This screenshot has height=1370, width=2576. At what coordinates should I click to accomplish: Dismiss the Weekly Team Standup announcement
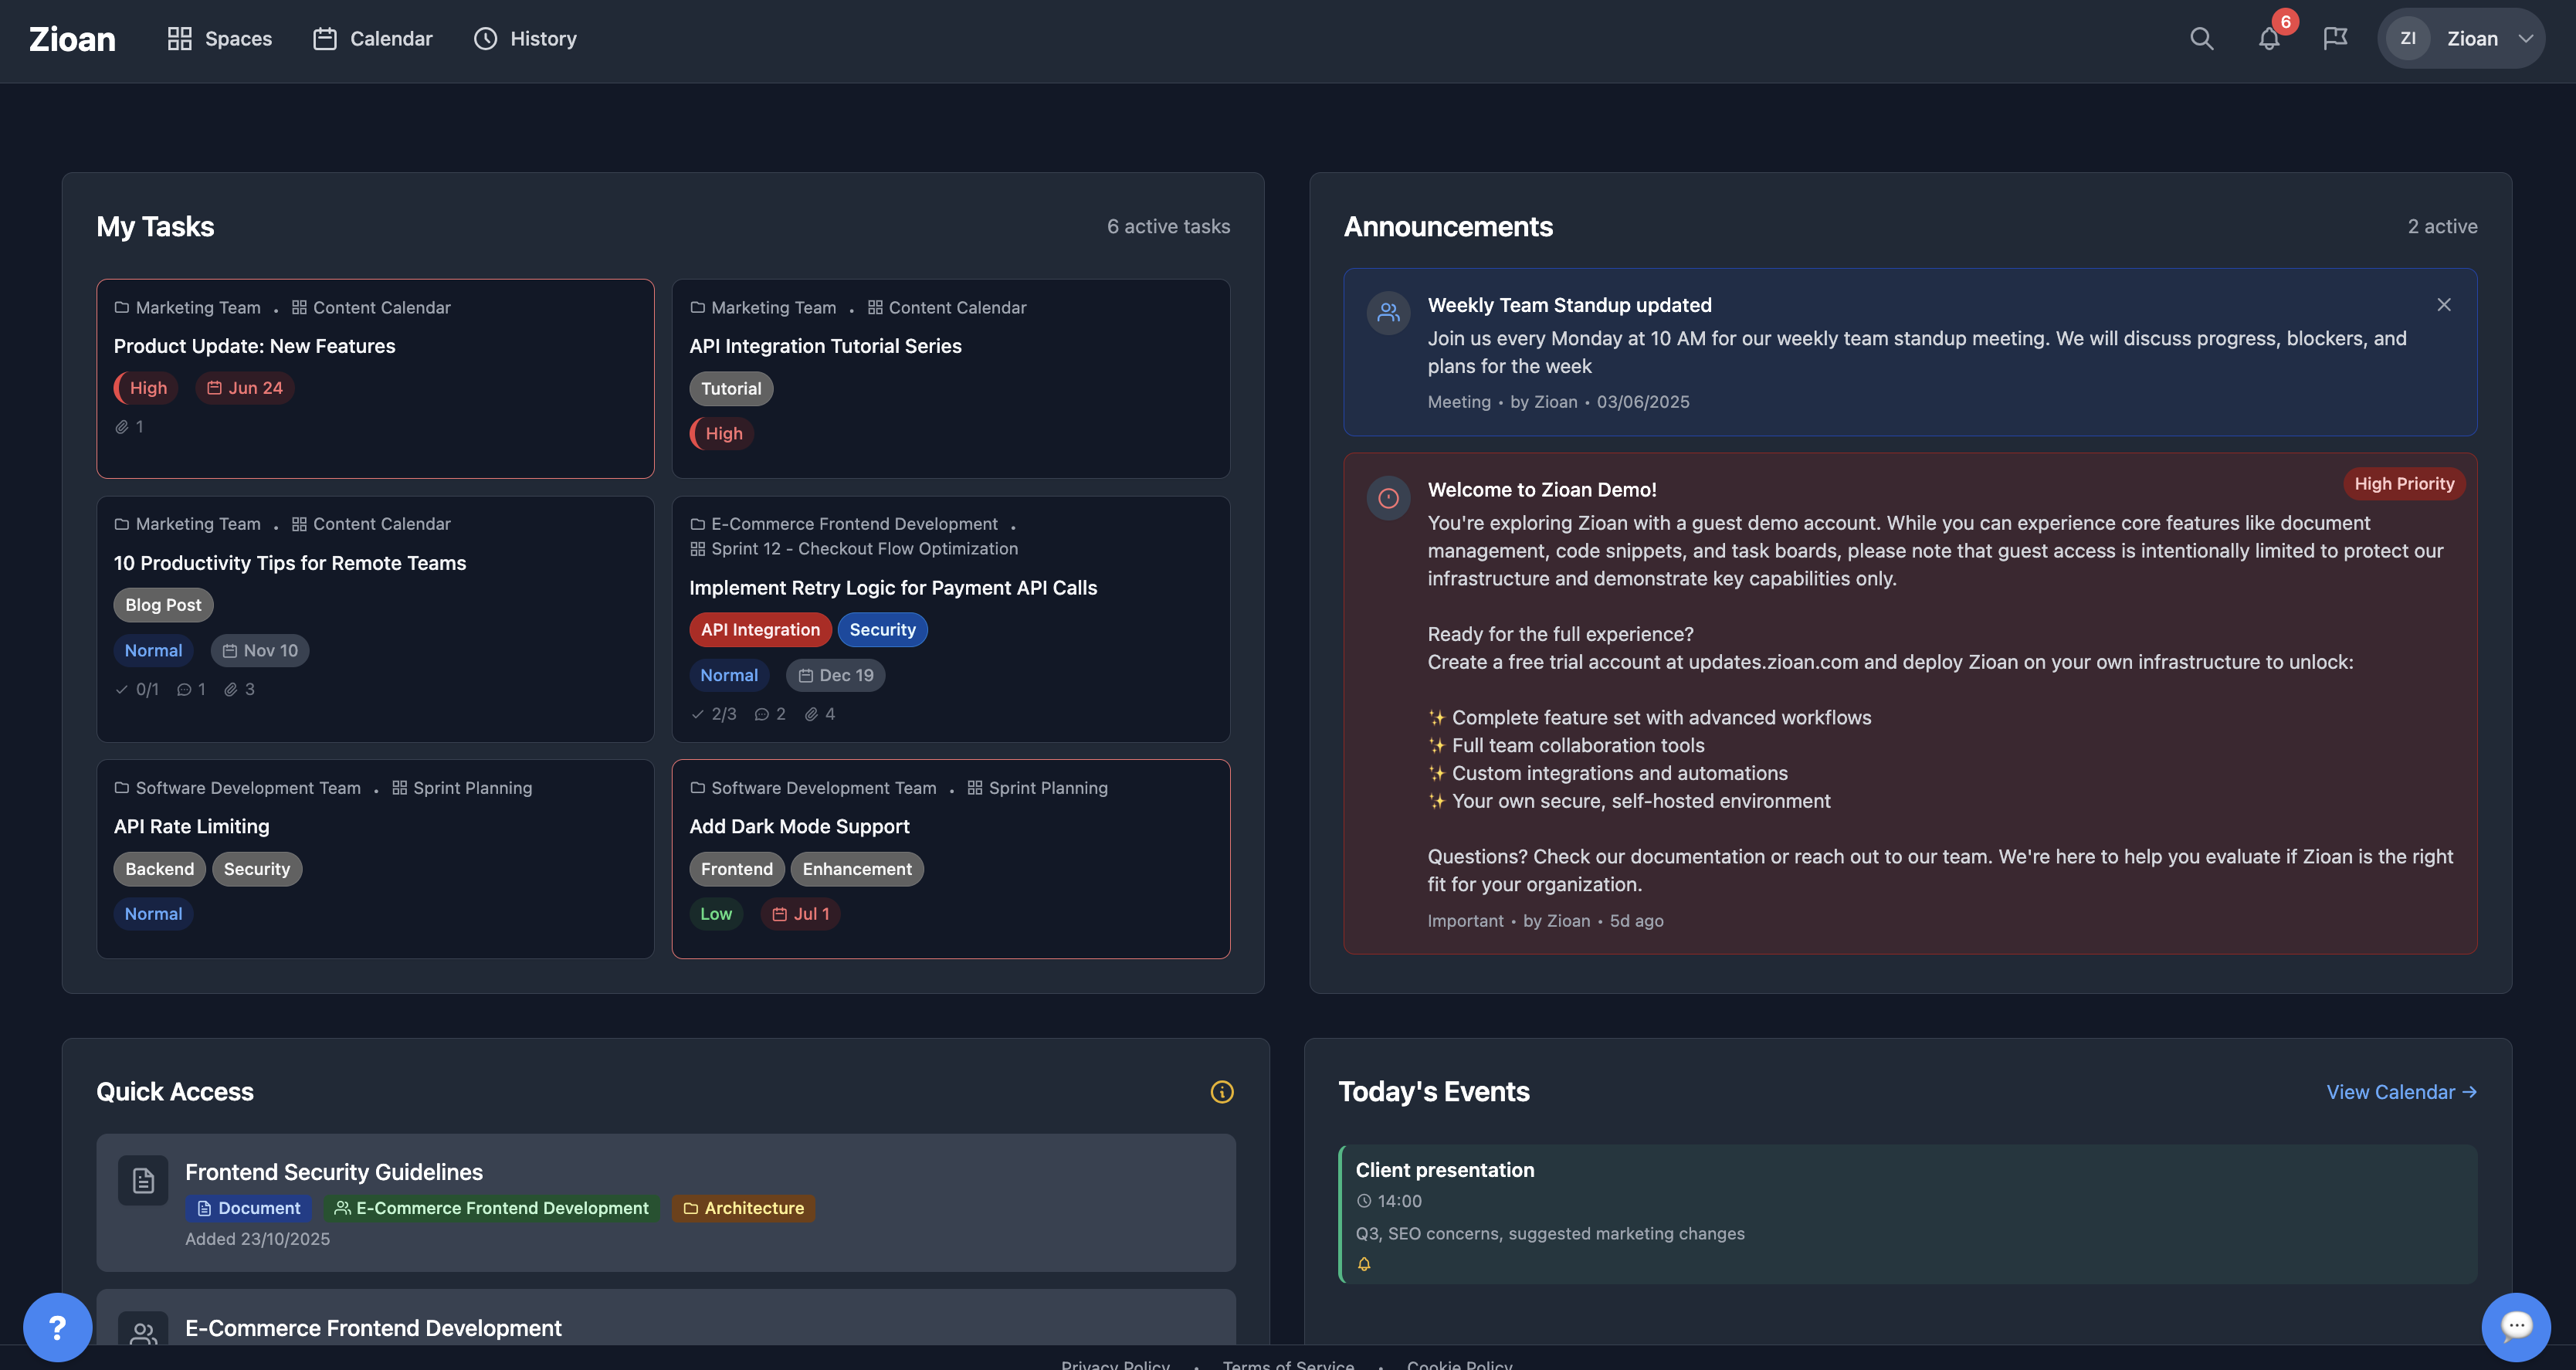point(2444,304)
